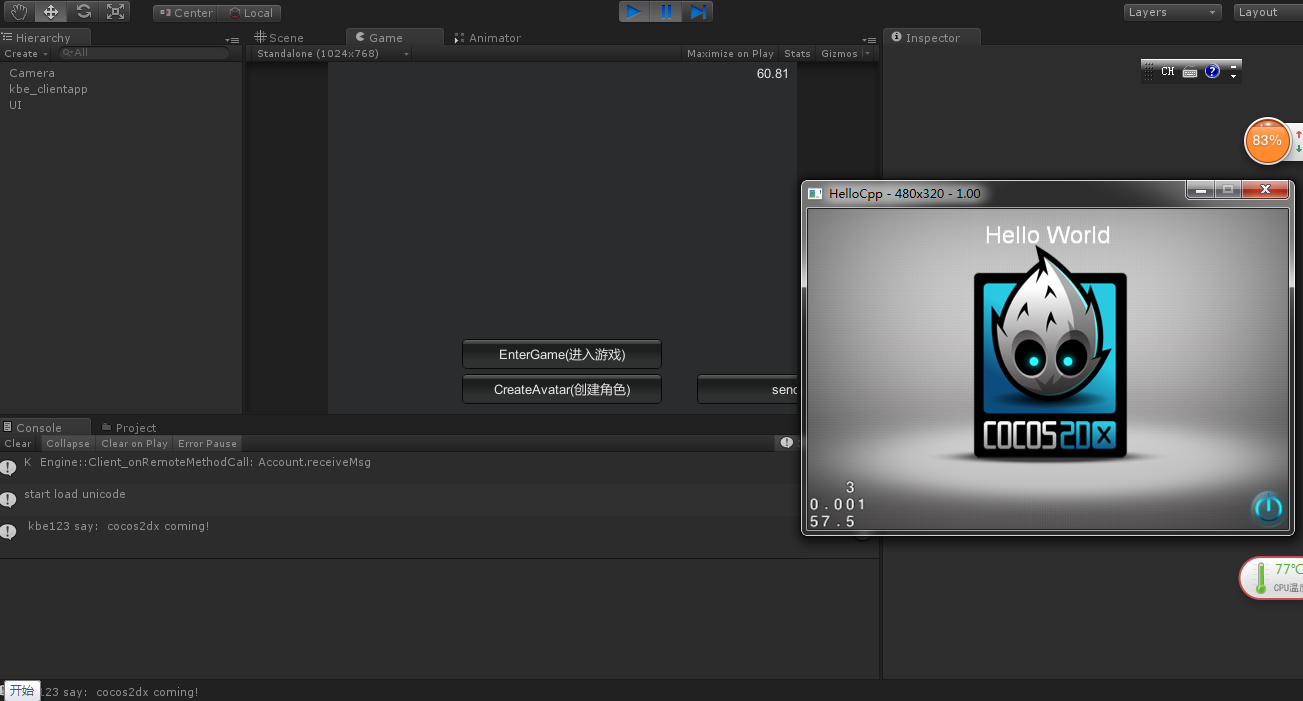Click the 'cocos2dx coming!' log info icon

coord(8,531)
